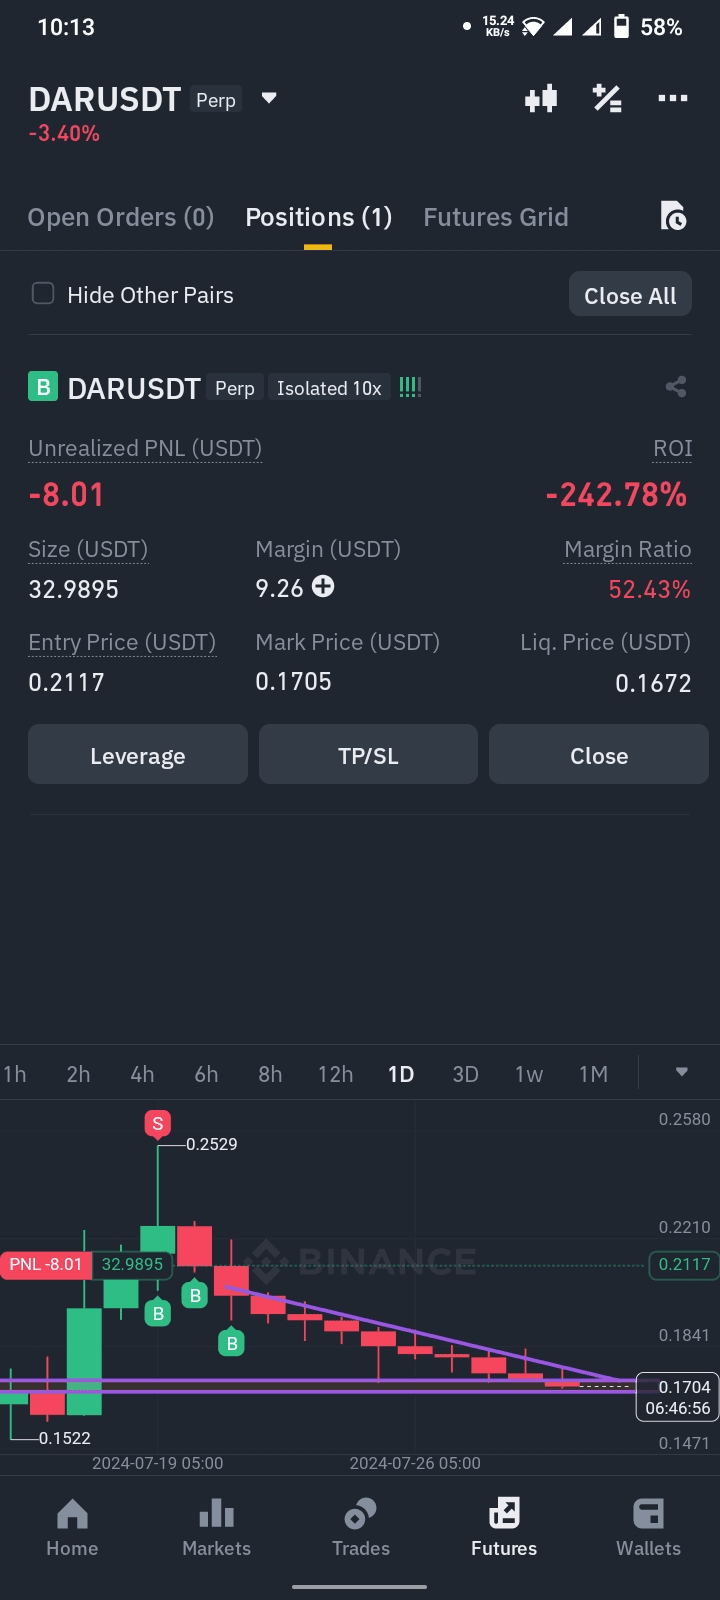Expand the DARUSDT pair selector dropdown
The image size is (720, 1600).
coord(269,98)
